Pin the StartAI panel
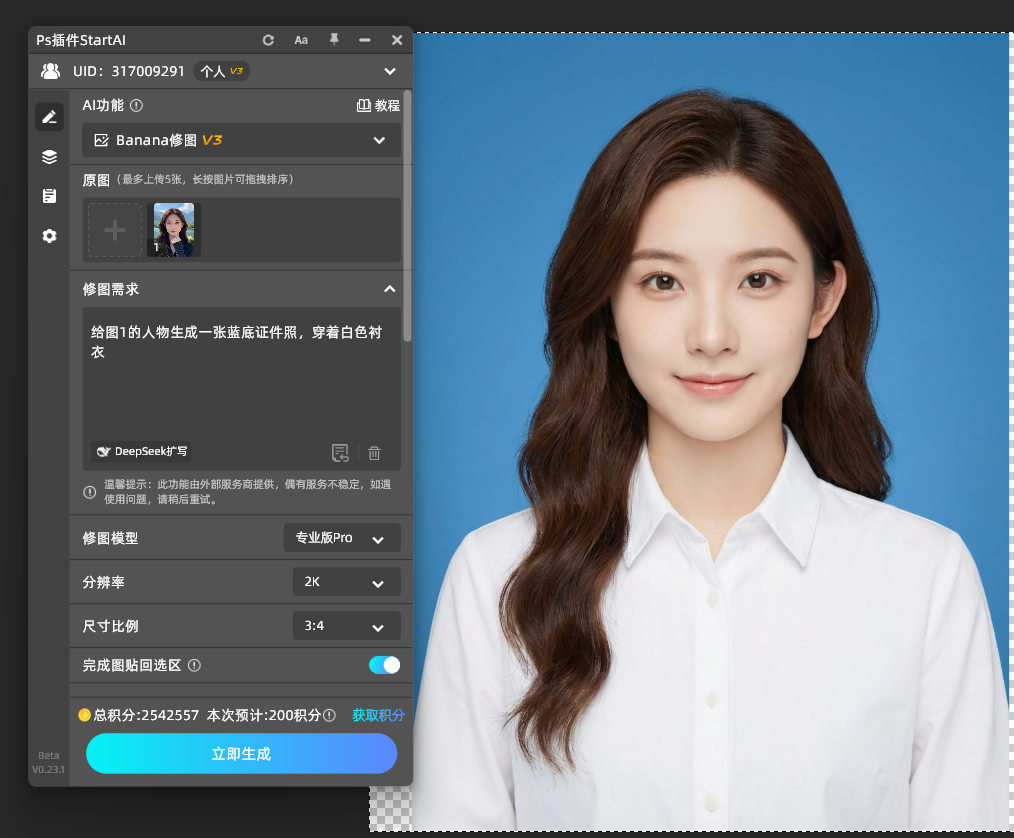Screen dimensions: 1014x838 click(x=334, y=40)
